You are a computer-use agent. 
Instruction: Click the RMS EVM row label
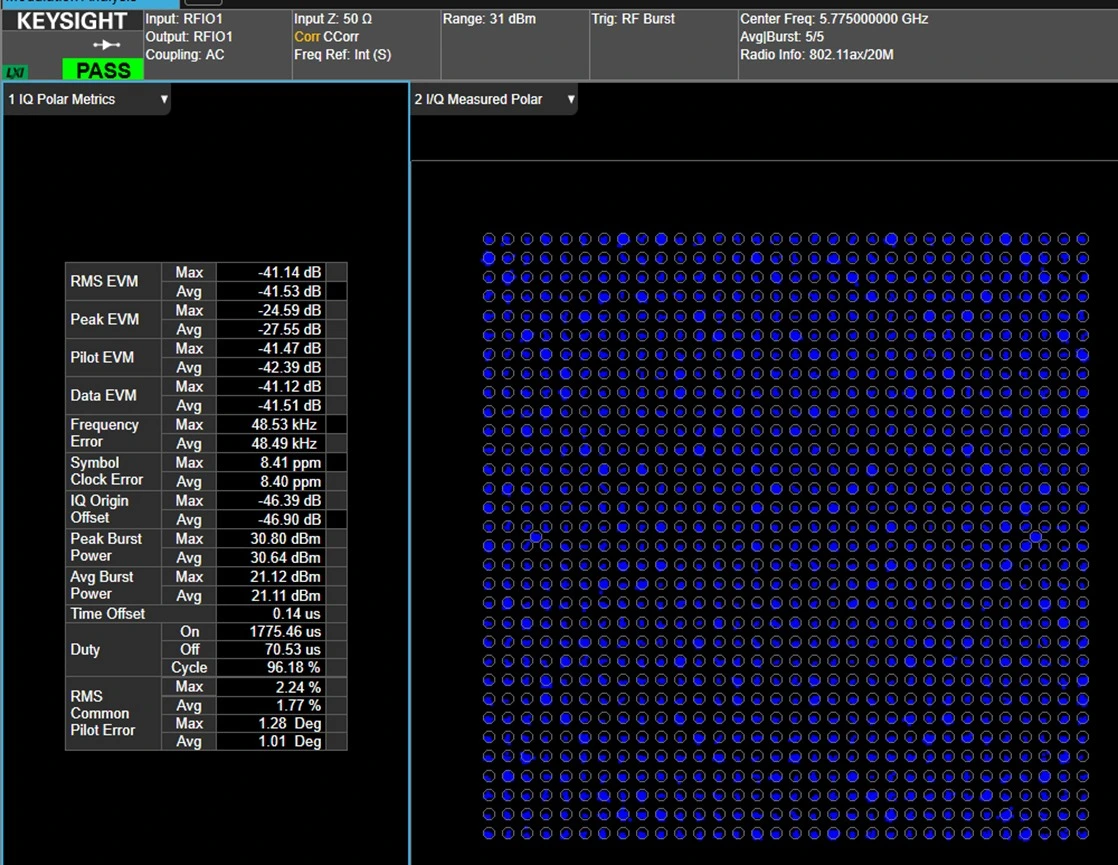104,282
